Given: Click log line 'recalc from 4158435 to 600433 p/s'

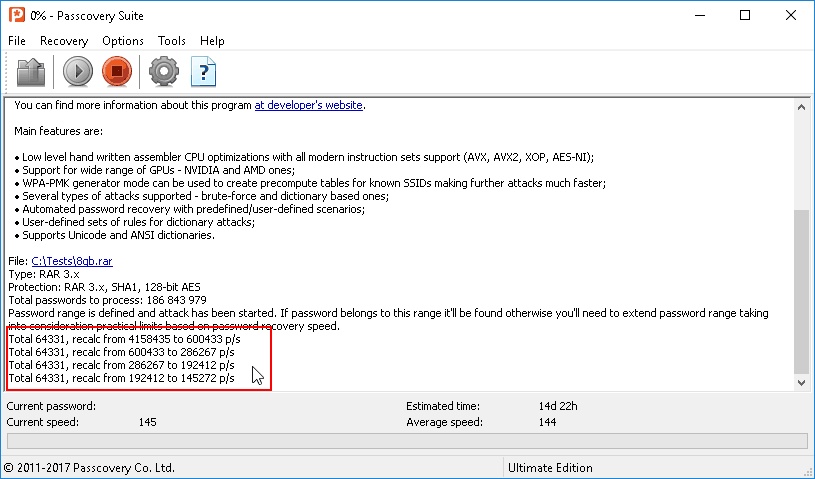Looking at the screenshot, I should [x=124, y=339].
